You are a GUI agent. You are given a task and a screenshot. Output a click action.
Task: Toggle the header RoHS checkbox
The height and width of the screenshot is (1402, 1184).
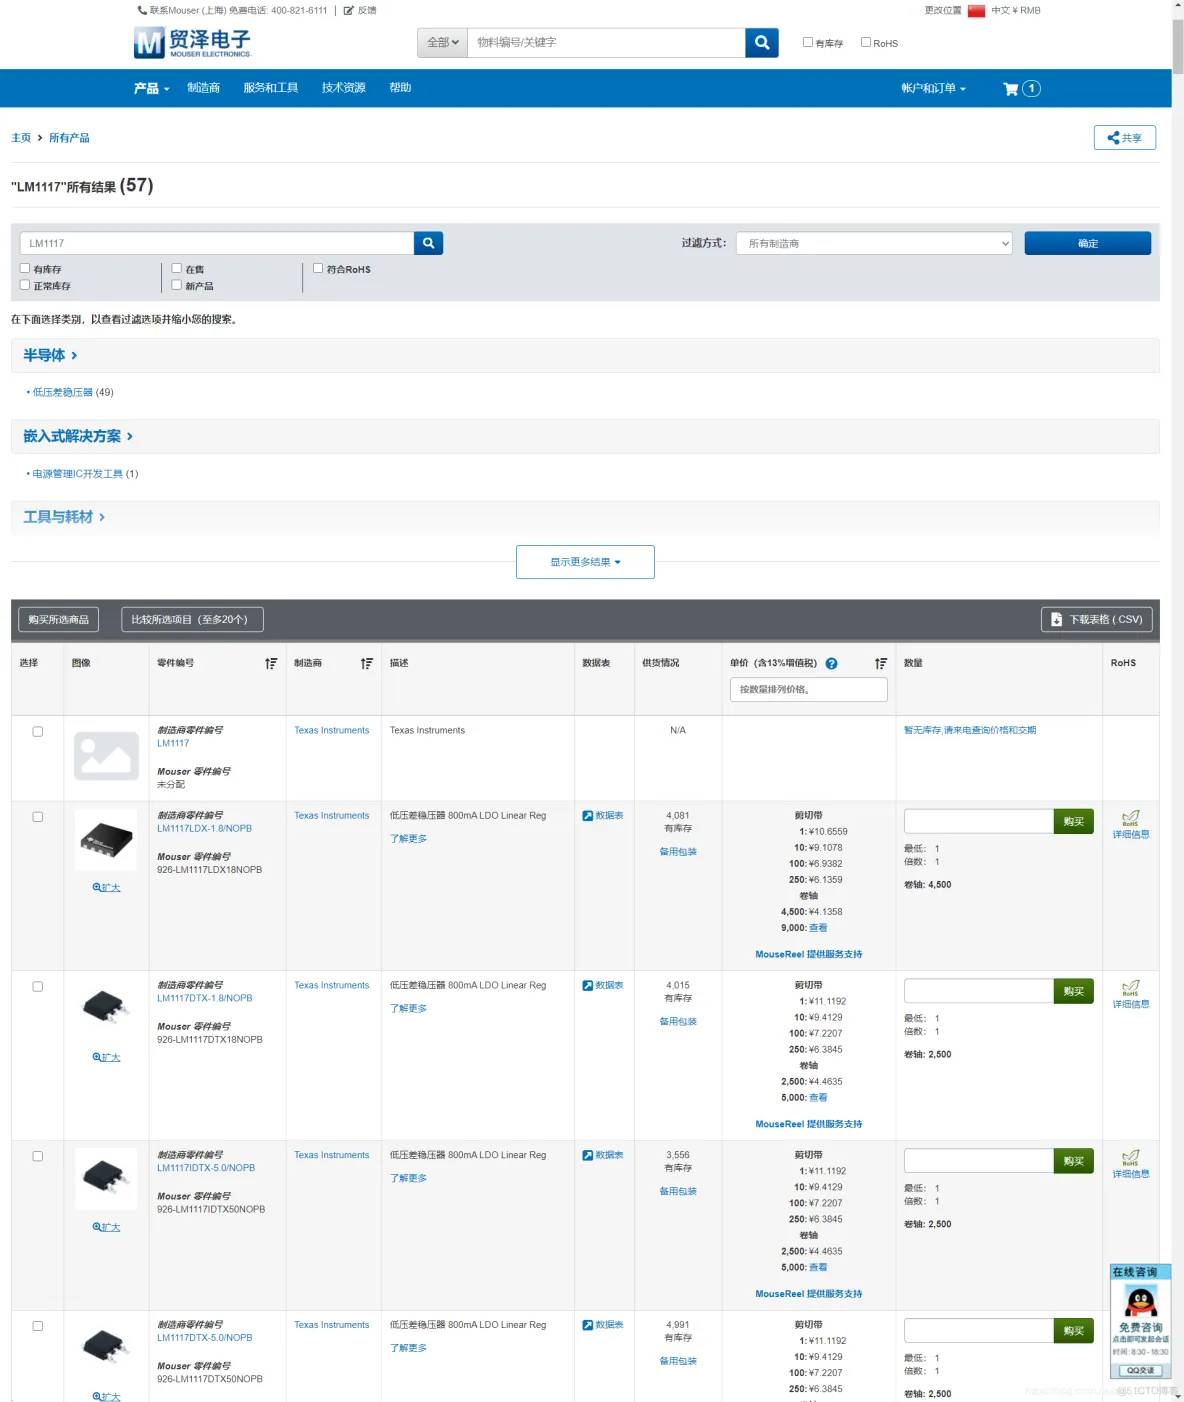(x=866, y=42)
